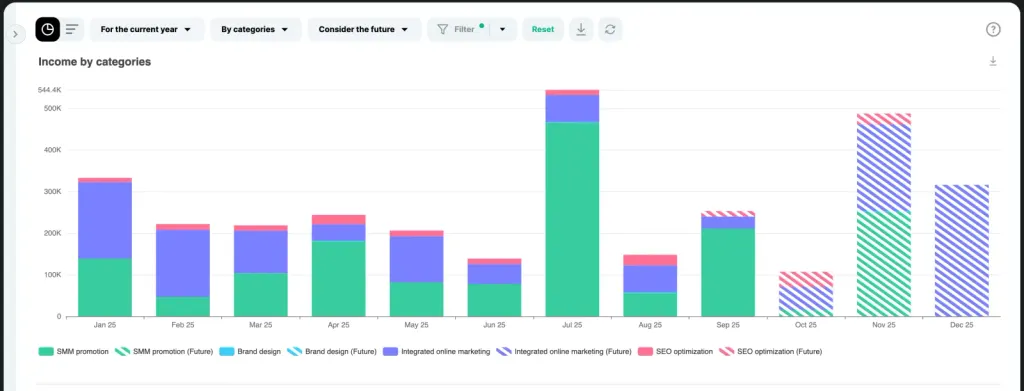Click the Jul 25 green SMM promotion bar

point(572,219)
